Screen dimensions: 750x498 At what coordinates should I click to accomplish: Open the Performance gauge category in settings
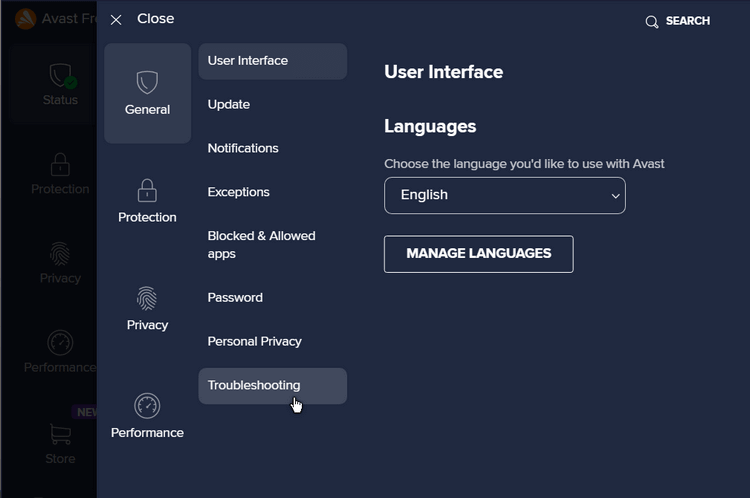(147, 416)
